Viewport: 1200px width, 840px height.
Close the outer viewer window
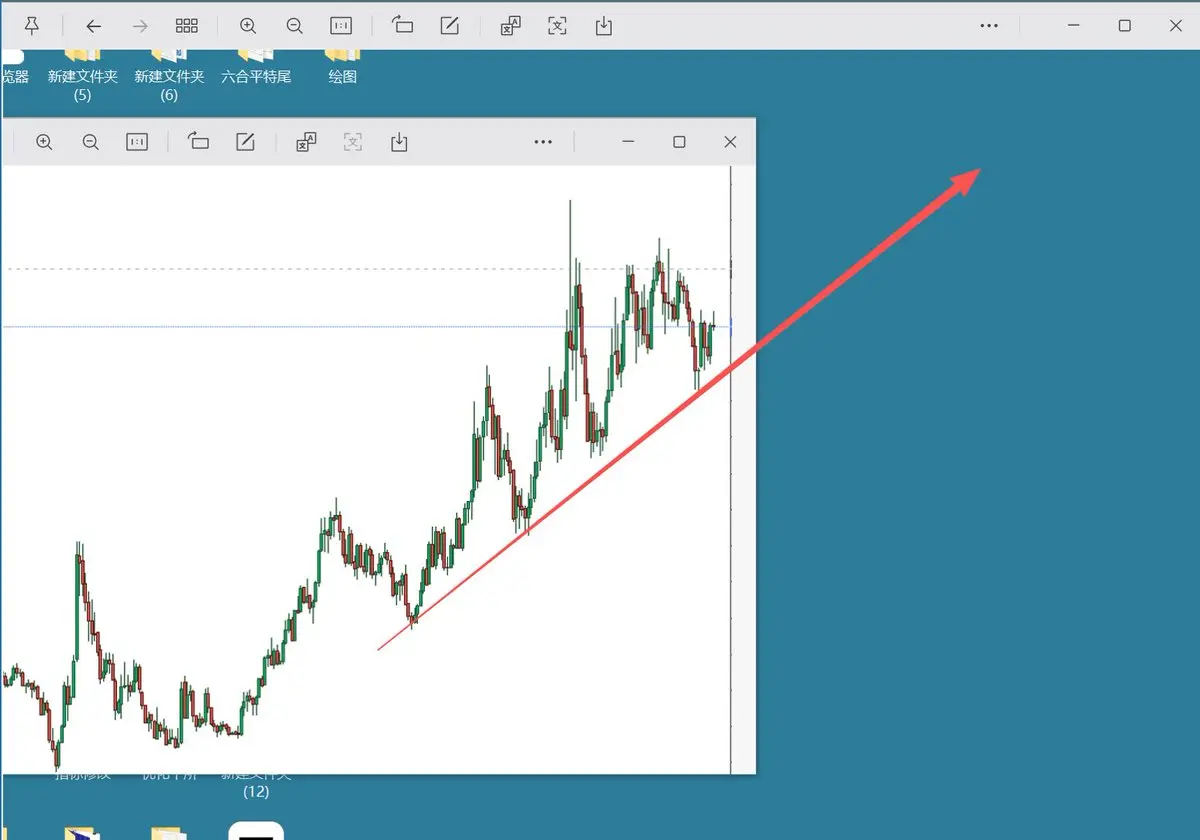(1174, 26)
